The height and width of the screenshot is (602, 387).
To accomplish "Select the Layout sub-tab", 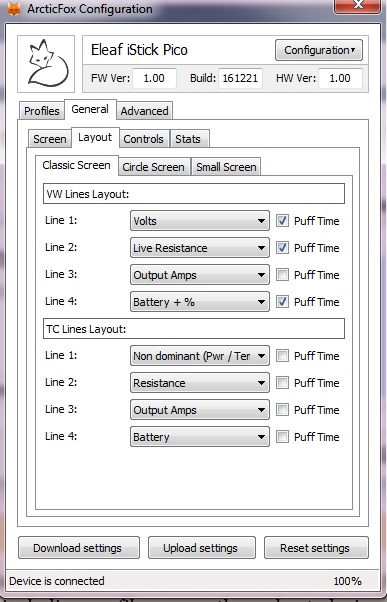I will coord(95,137).
